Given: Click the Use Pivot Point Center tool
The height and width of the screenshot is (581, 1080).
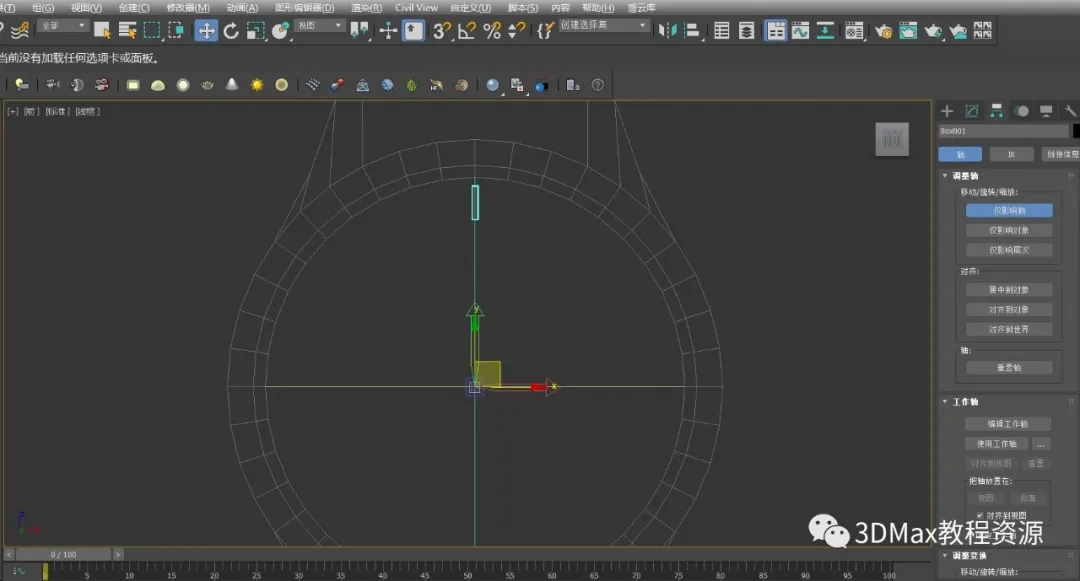Looking at the screenshot, I should pos(360,30).
